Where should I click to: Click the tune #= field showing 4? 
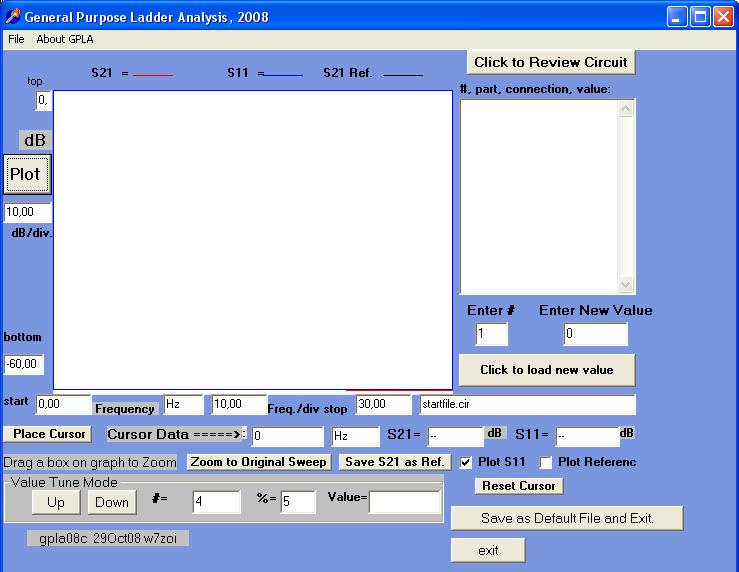tap(216, 502)
